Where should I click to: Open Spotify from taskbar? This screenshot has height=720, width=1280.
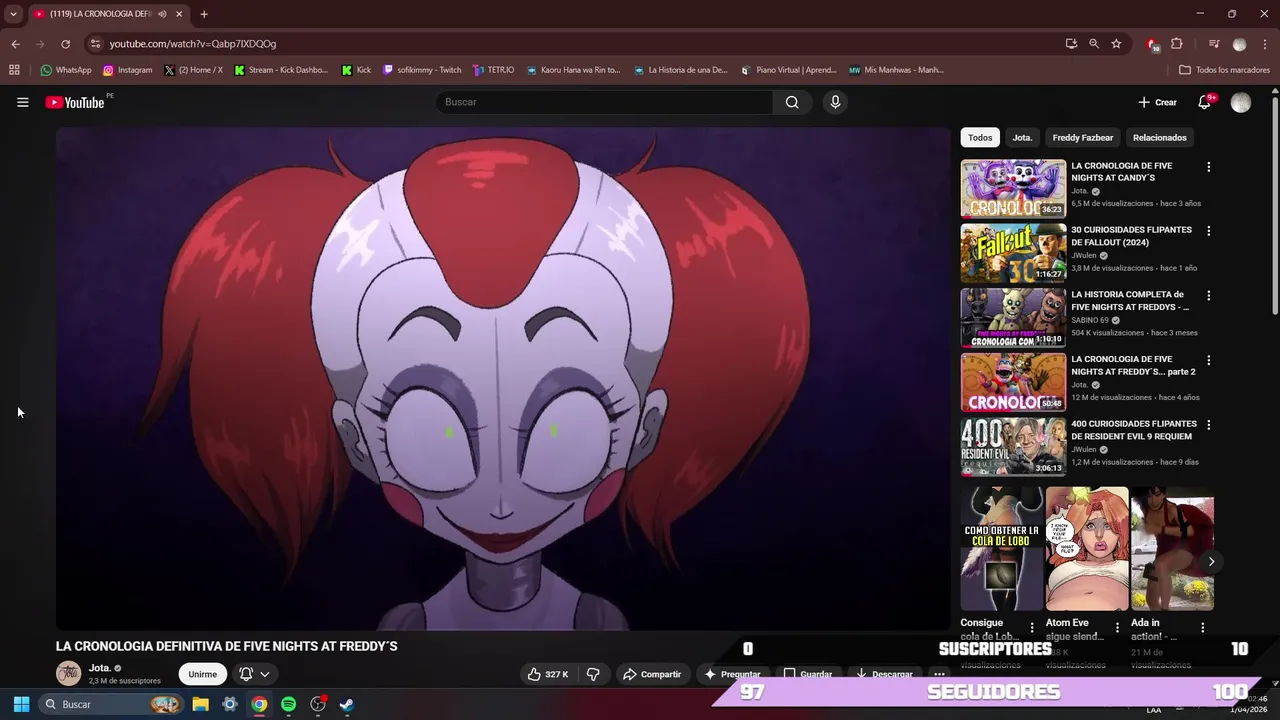pos(288,704)
